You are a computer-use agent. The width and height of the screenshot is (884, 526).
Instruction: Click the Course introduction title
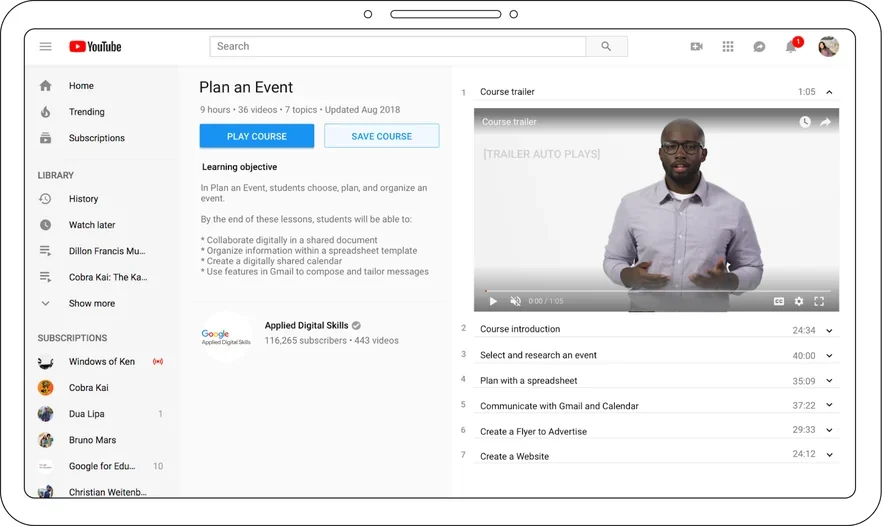[x=520, y=329]
